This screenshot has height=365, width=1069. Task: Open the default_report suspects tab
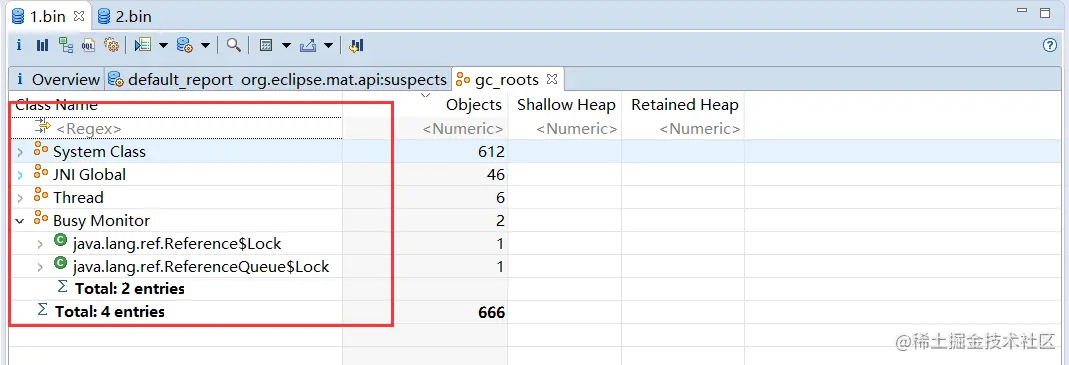tap(278, 79)
